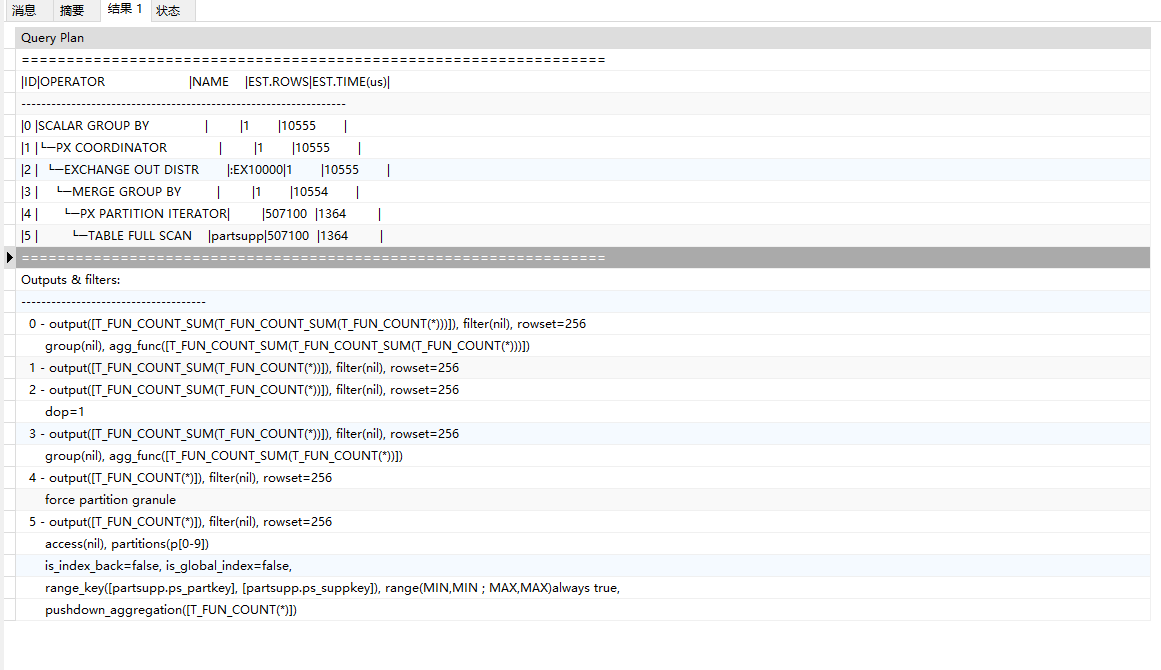Select the PX COORDINATOR plan row
1161x670 pixels.
click(x=110, y=148)
